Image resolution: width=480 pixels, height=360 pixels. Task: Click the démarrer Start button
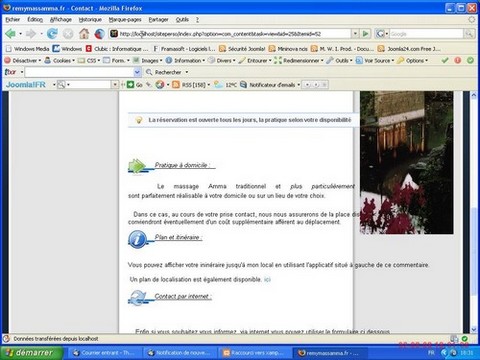click(32, 352)
